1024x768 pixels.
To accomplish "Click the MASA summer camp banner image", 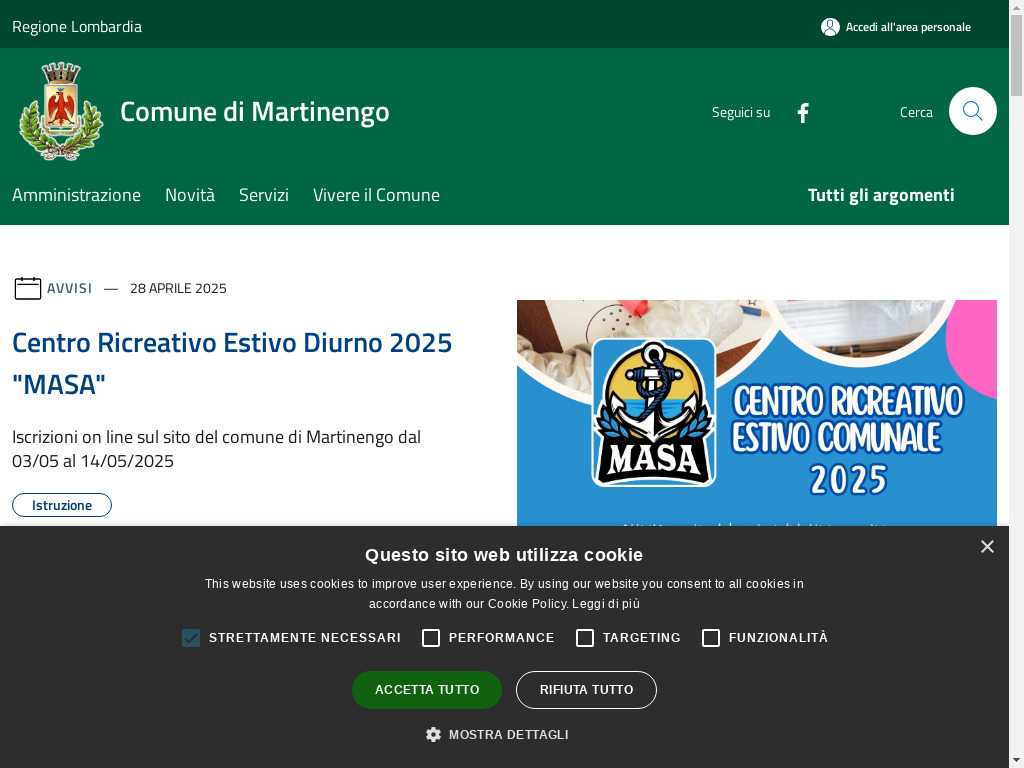I will [757, 413].
